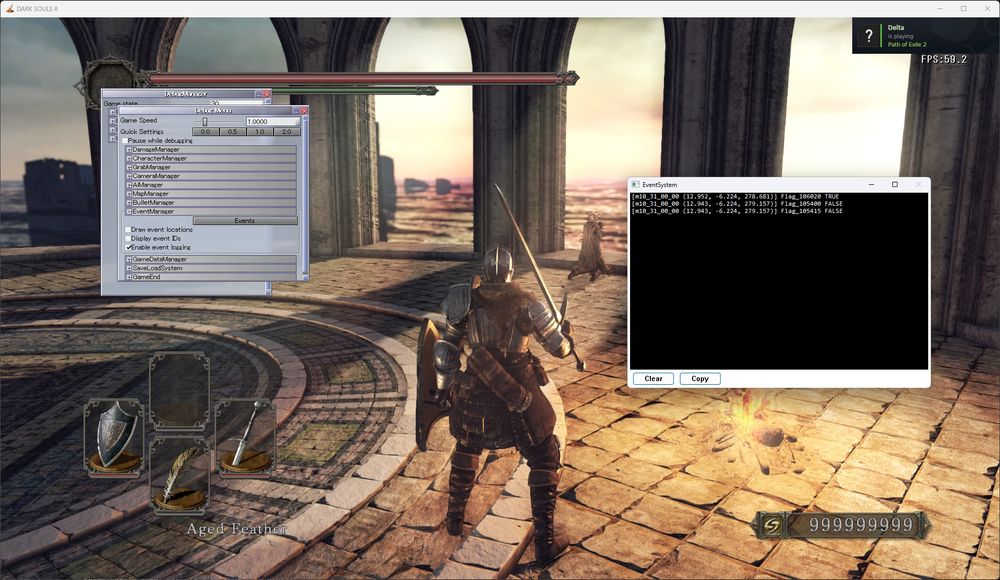Click the Game Speed label
Screen dimensions: 1000x580
(138, 121)
